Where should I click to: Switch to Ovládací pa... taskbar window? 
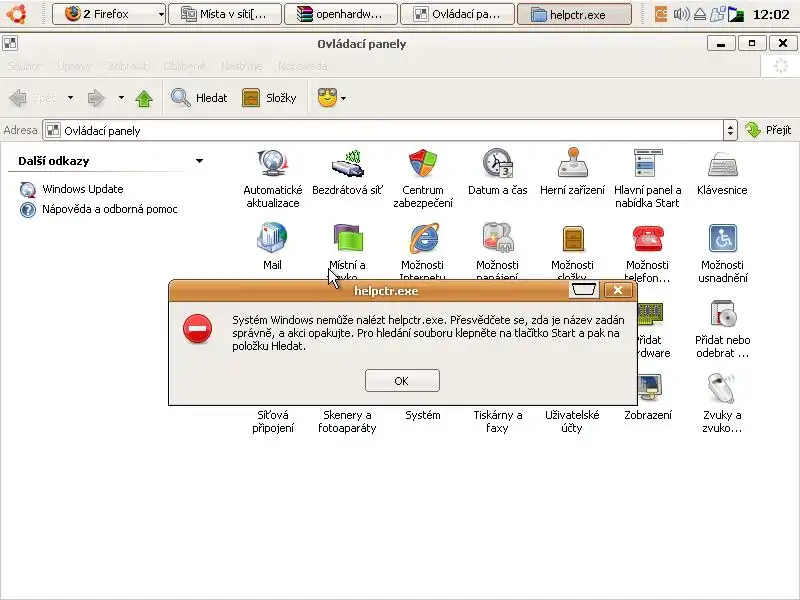(457, 14)
